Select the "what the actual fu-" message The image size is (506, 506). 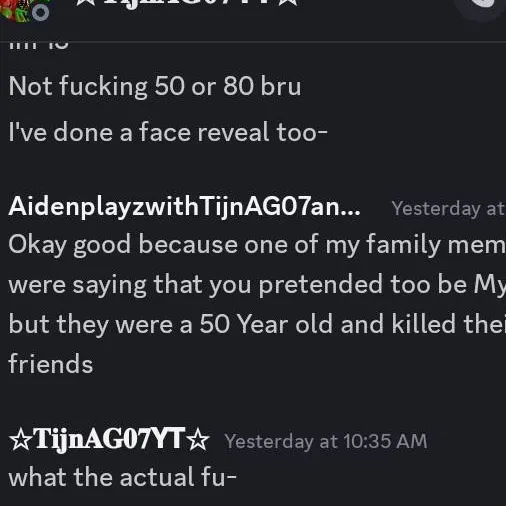pos(123,477)
